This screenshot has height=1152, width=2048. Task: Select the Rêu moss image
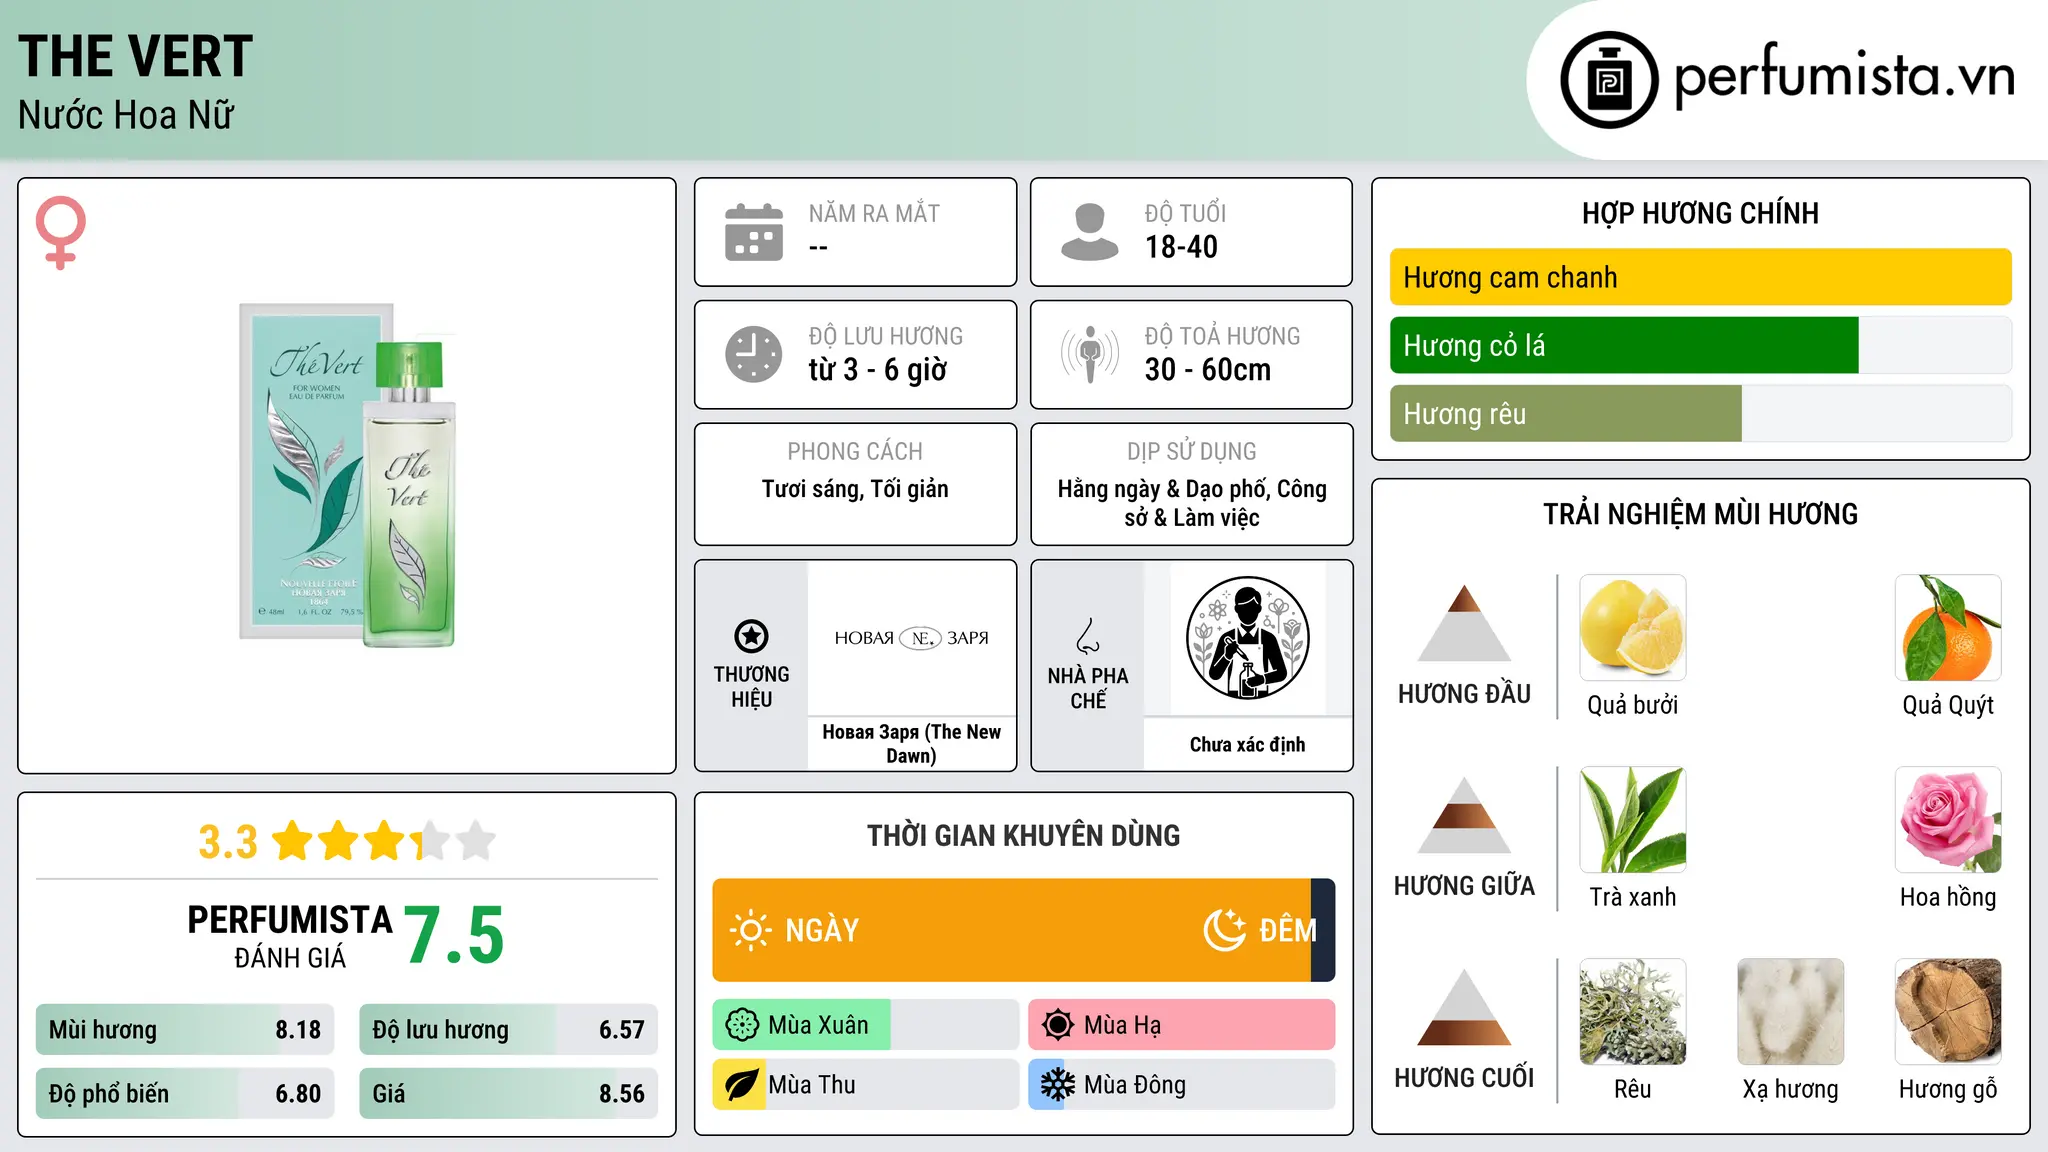(1633, 1012)
